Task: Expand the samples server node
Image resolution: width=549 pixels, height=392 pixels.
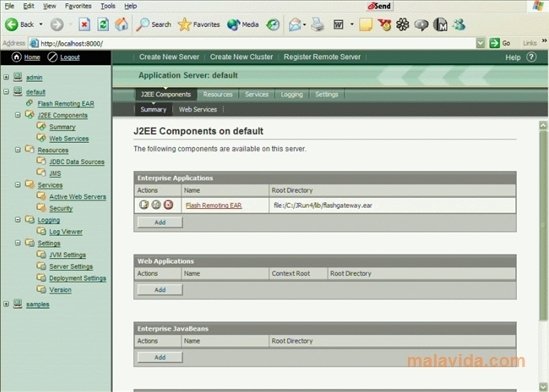Action: 6,304
